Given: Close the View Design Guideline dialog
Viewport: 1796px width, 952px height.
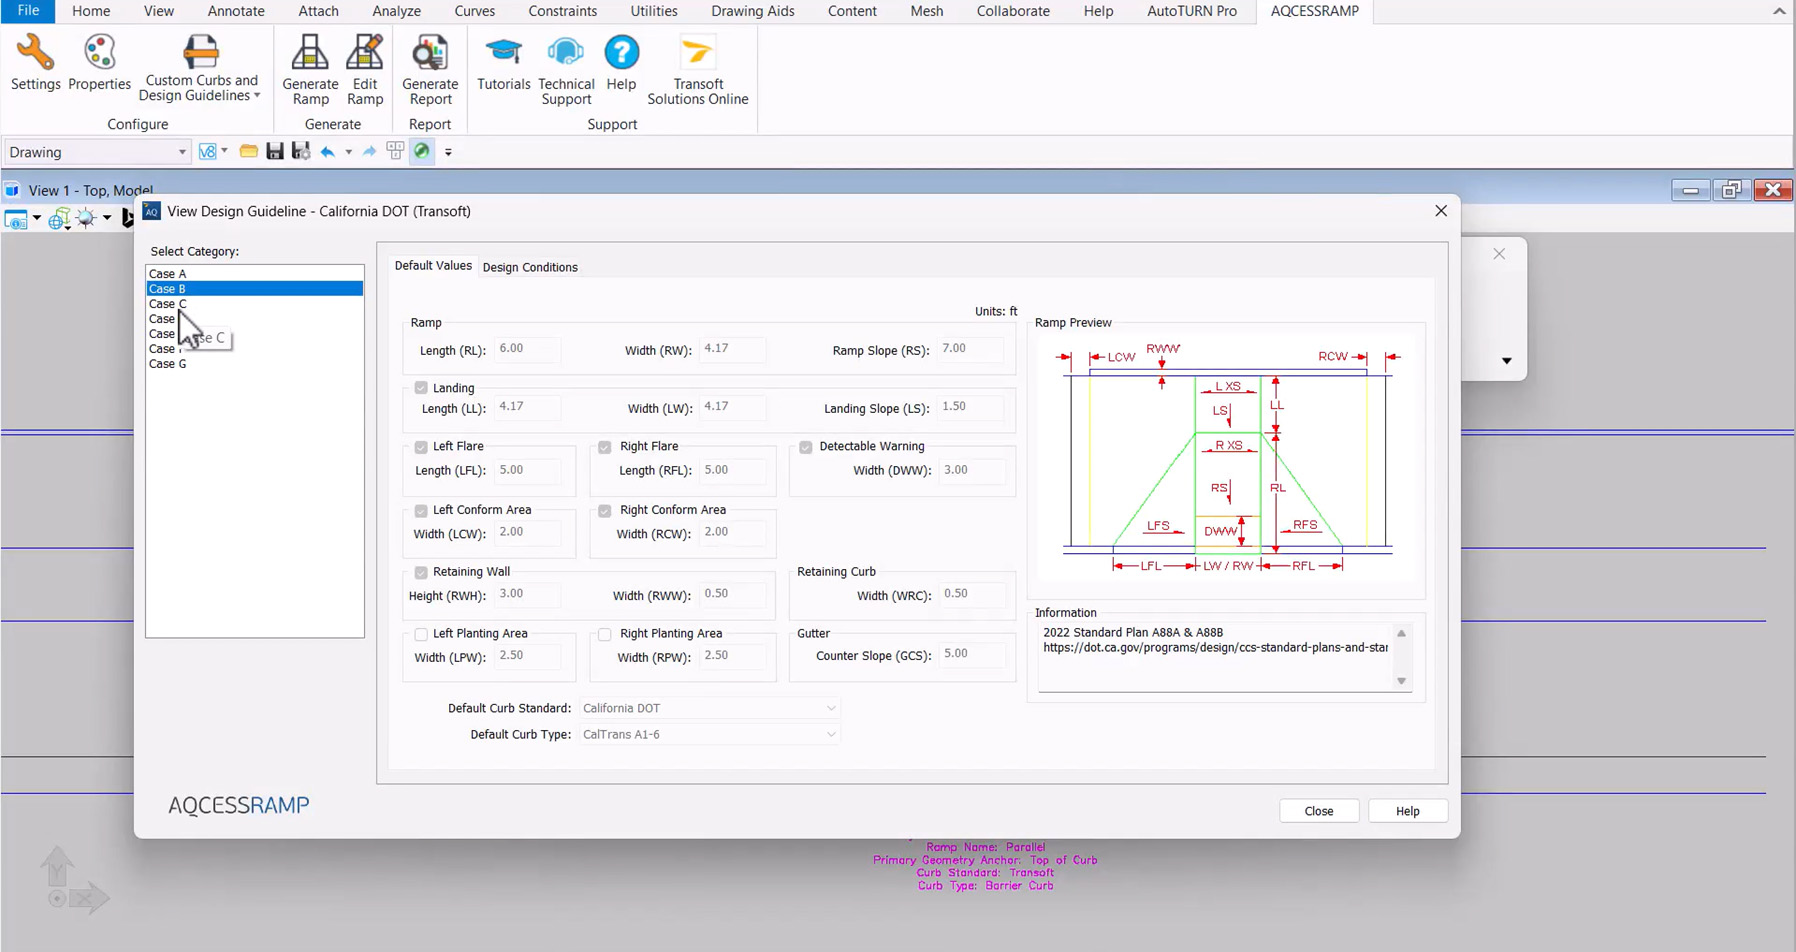Looking at the screenshot, I should pyautogui.click(x=1440, y=211).
